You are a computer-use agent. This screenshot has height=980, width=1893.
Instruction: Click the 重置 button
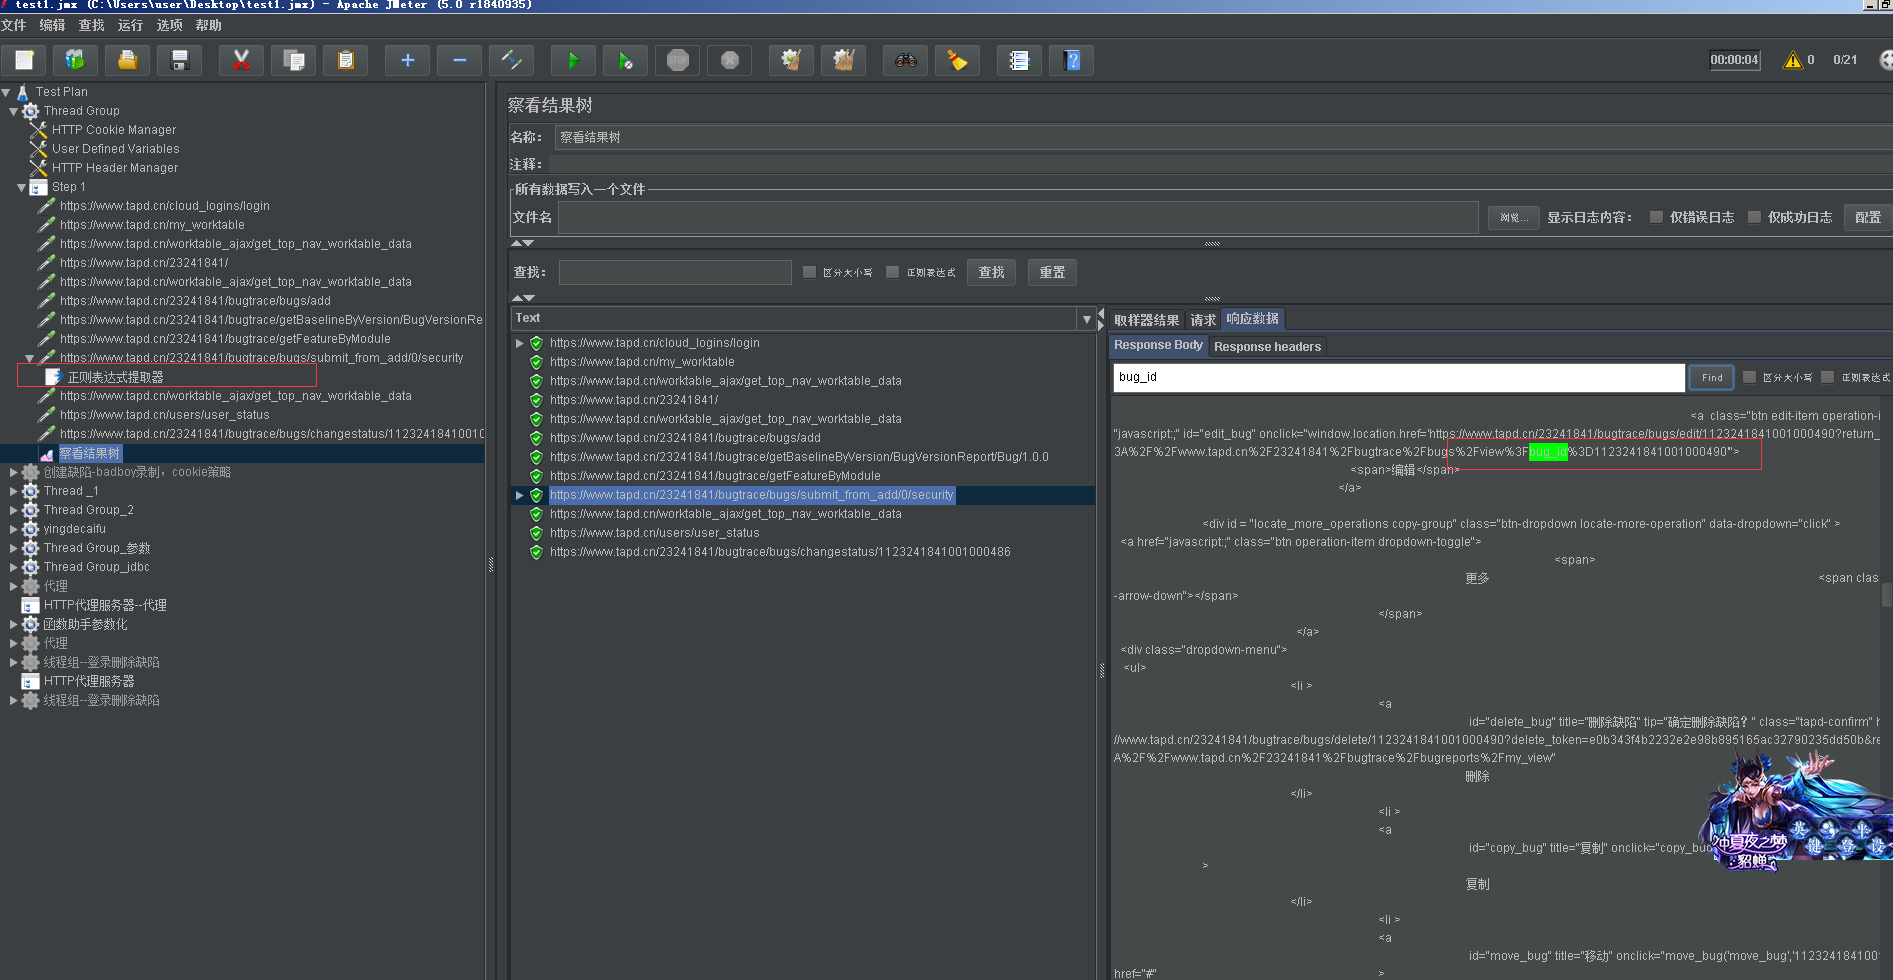click(x=1052, y=272)
